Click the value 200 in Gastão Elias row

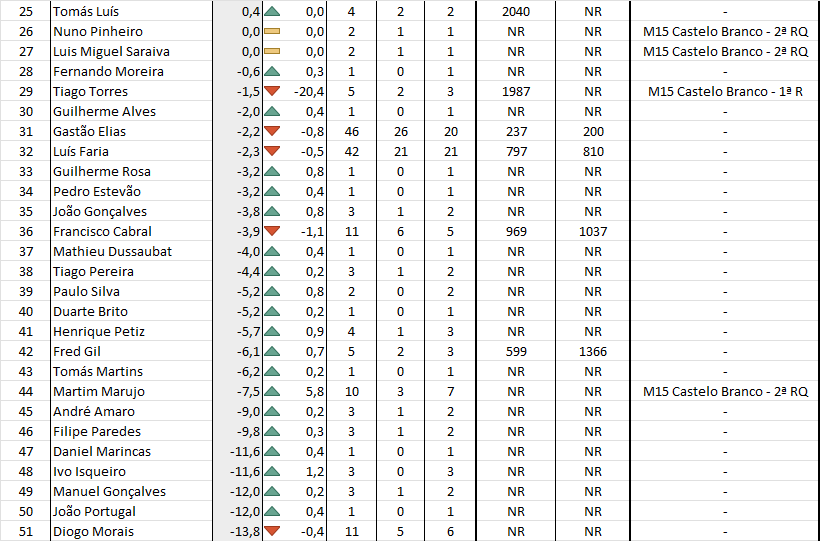[593, 131]
